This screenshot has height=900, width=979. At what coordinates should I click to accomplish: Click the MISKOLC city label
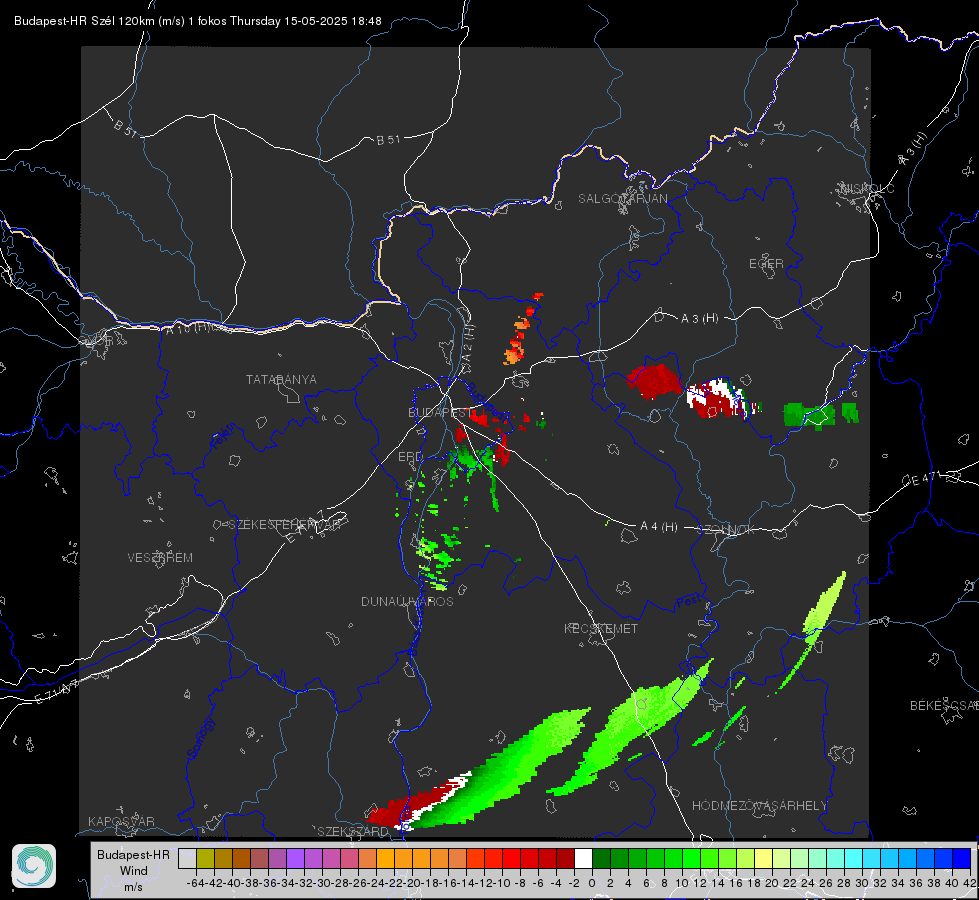(867, 188)
